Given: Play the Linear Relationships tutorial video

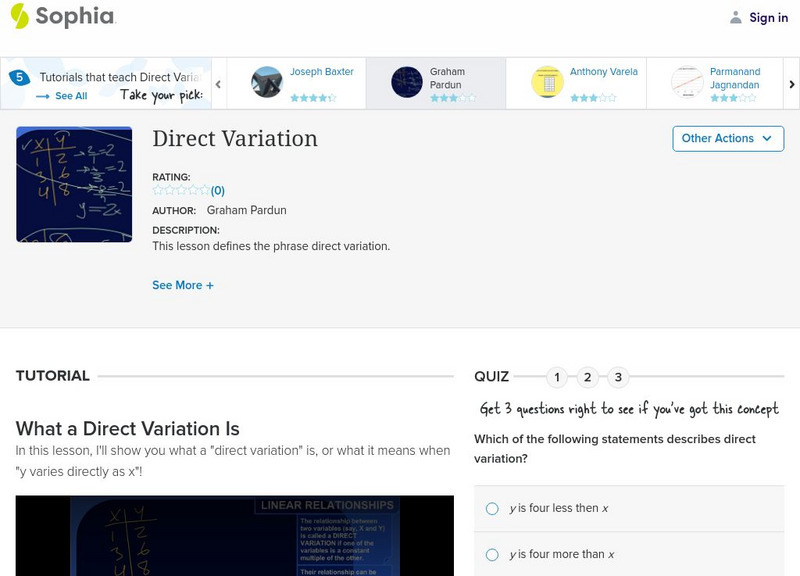Looking at the screenshot, I should pos(235,536).
